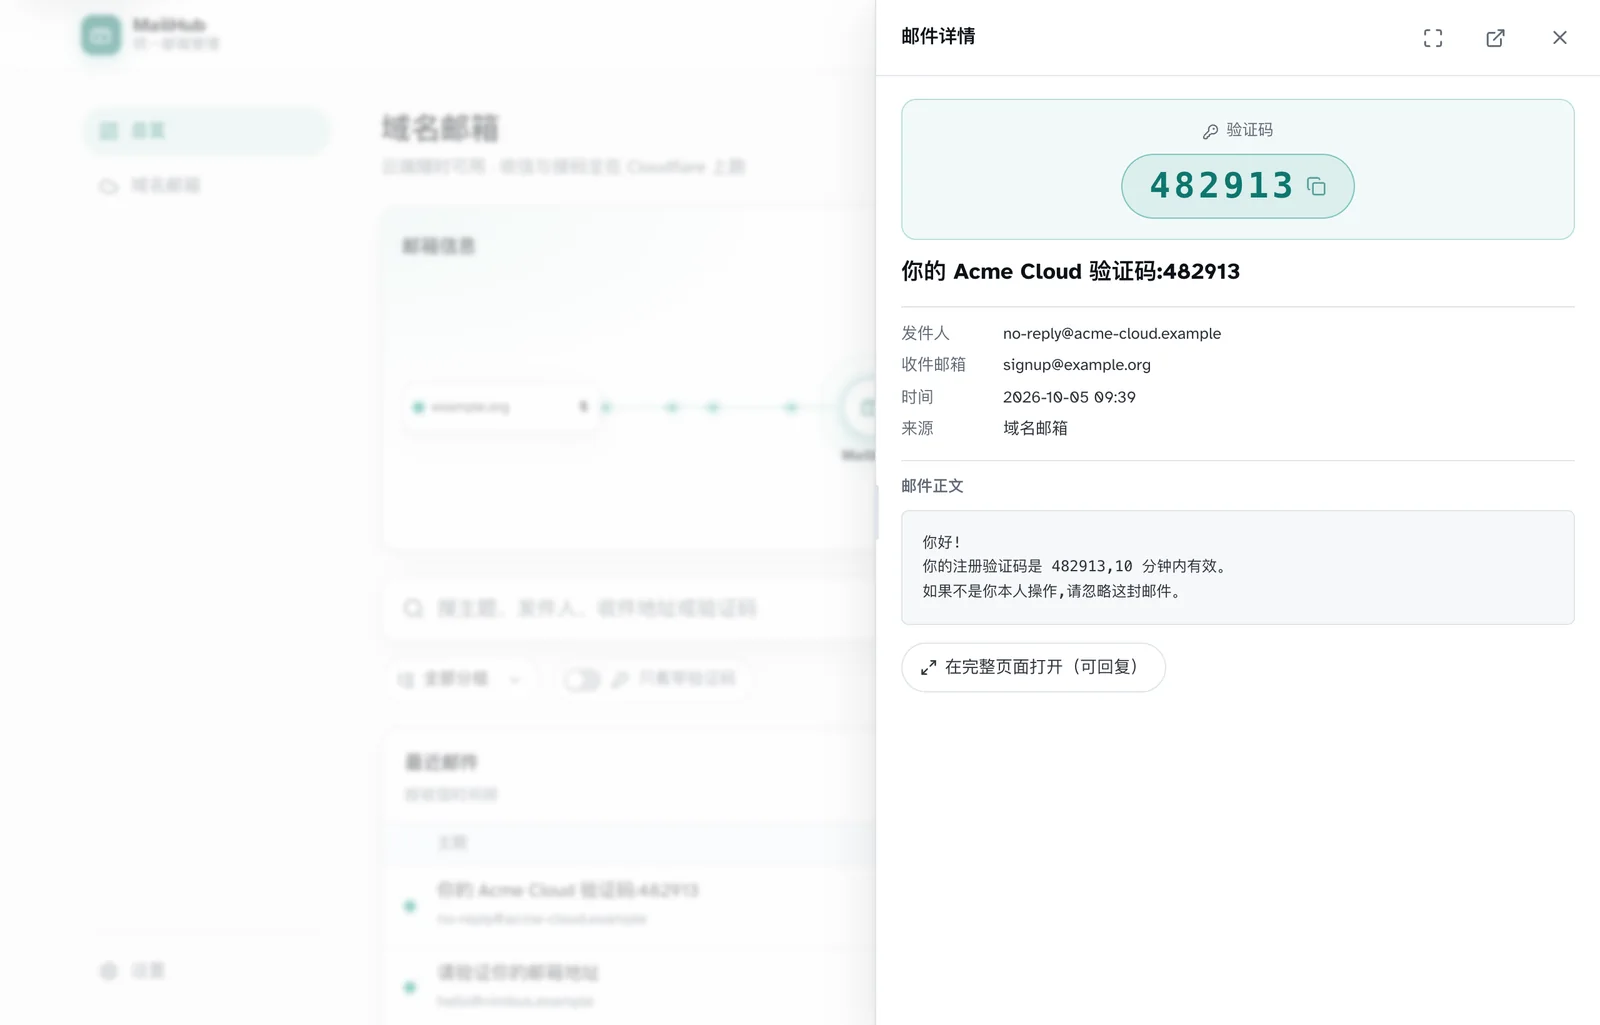Click the MailHub logo icon in background

click(101, 35)
